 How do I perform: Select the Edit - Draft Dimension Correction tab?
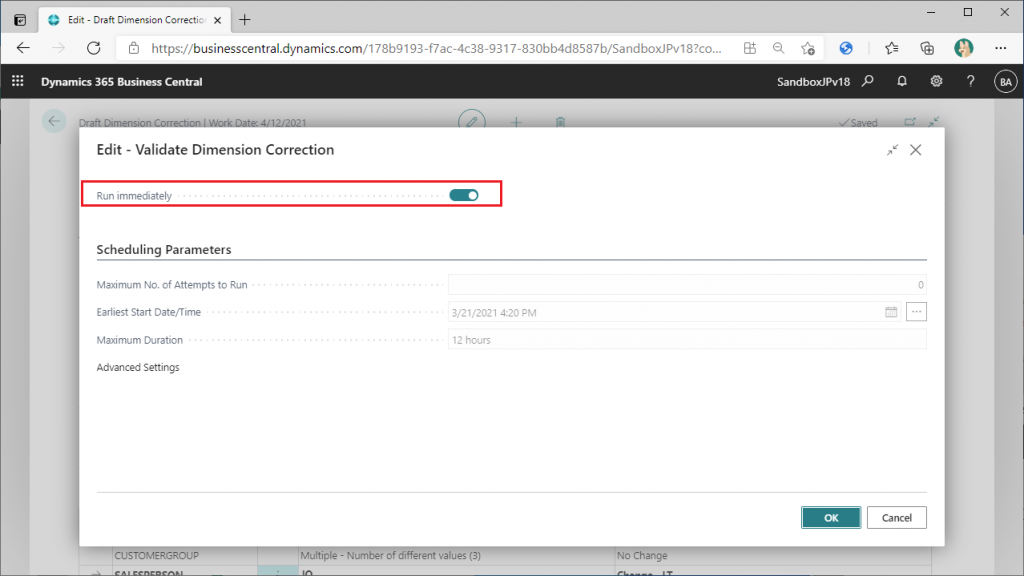coord(135,20)
